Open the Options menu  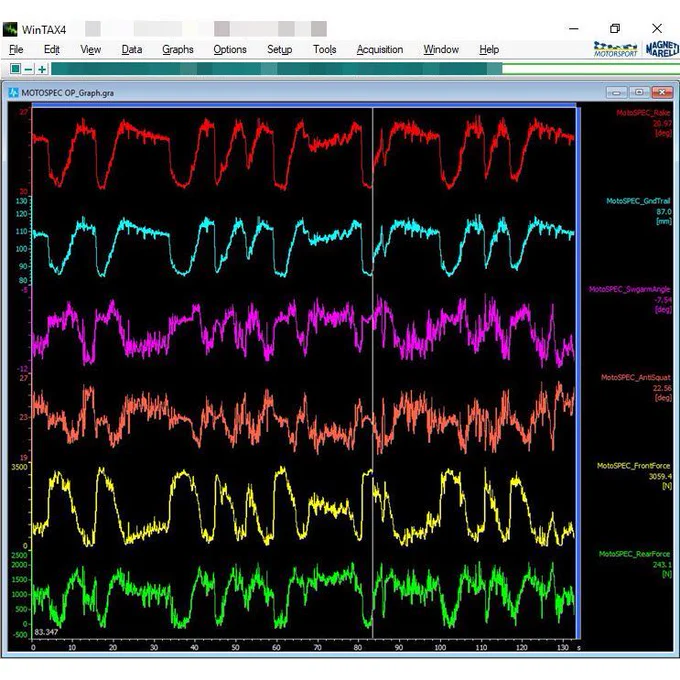pyautogui.click(x=230, y=49)
